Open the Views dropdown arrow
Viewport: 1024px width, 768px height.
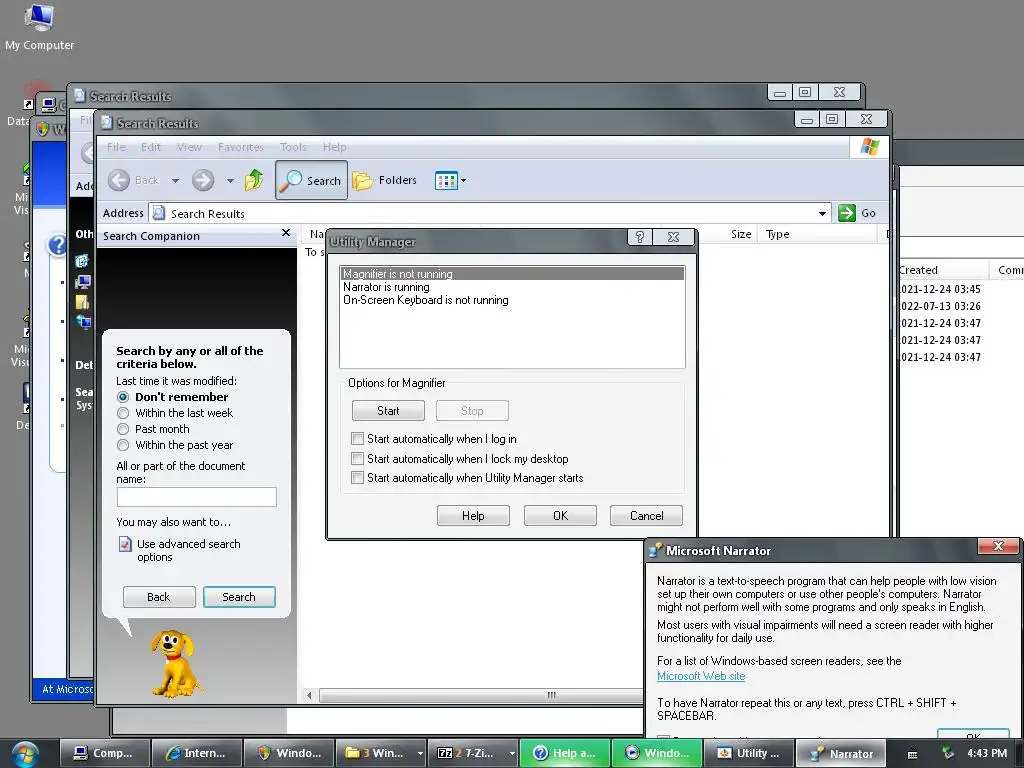click(x=464, y=180)
